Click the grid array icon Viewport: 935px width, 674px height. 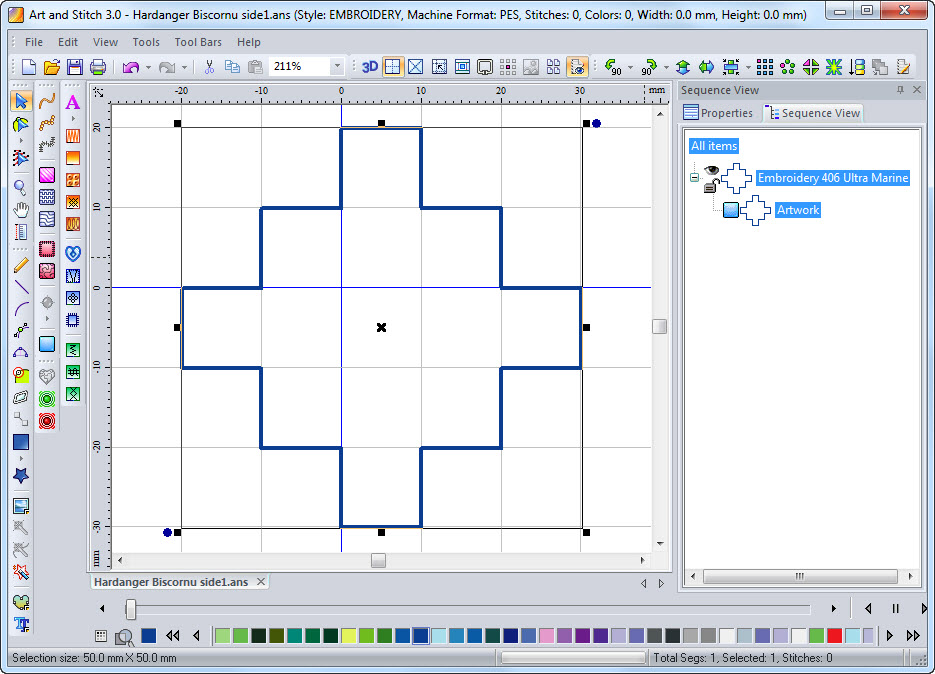764,67
